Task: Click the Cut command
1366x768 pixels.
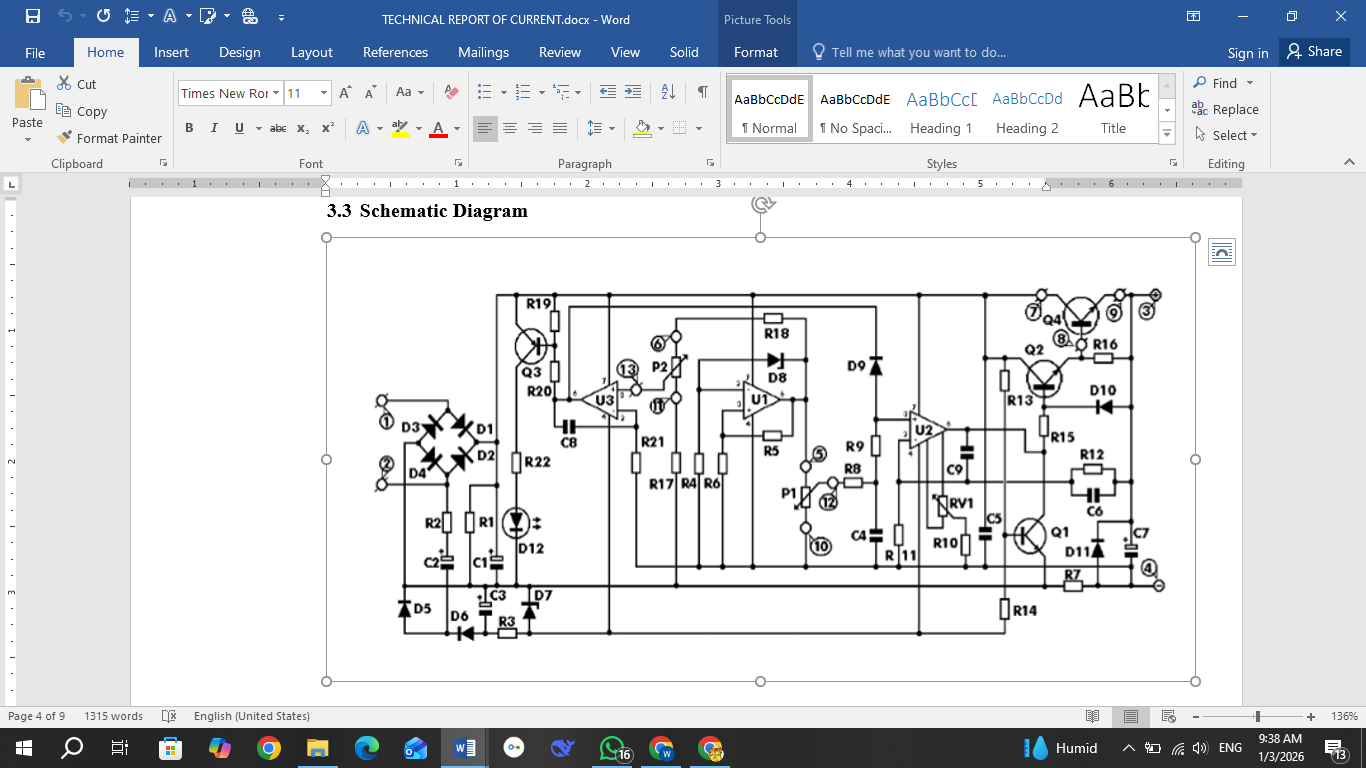Action: 76,84
